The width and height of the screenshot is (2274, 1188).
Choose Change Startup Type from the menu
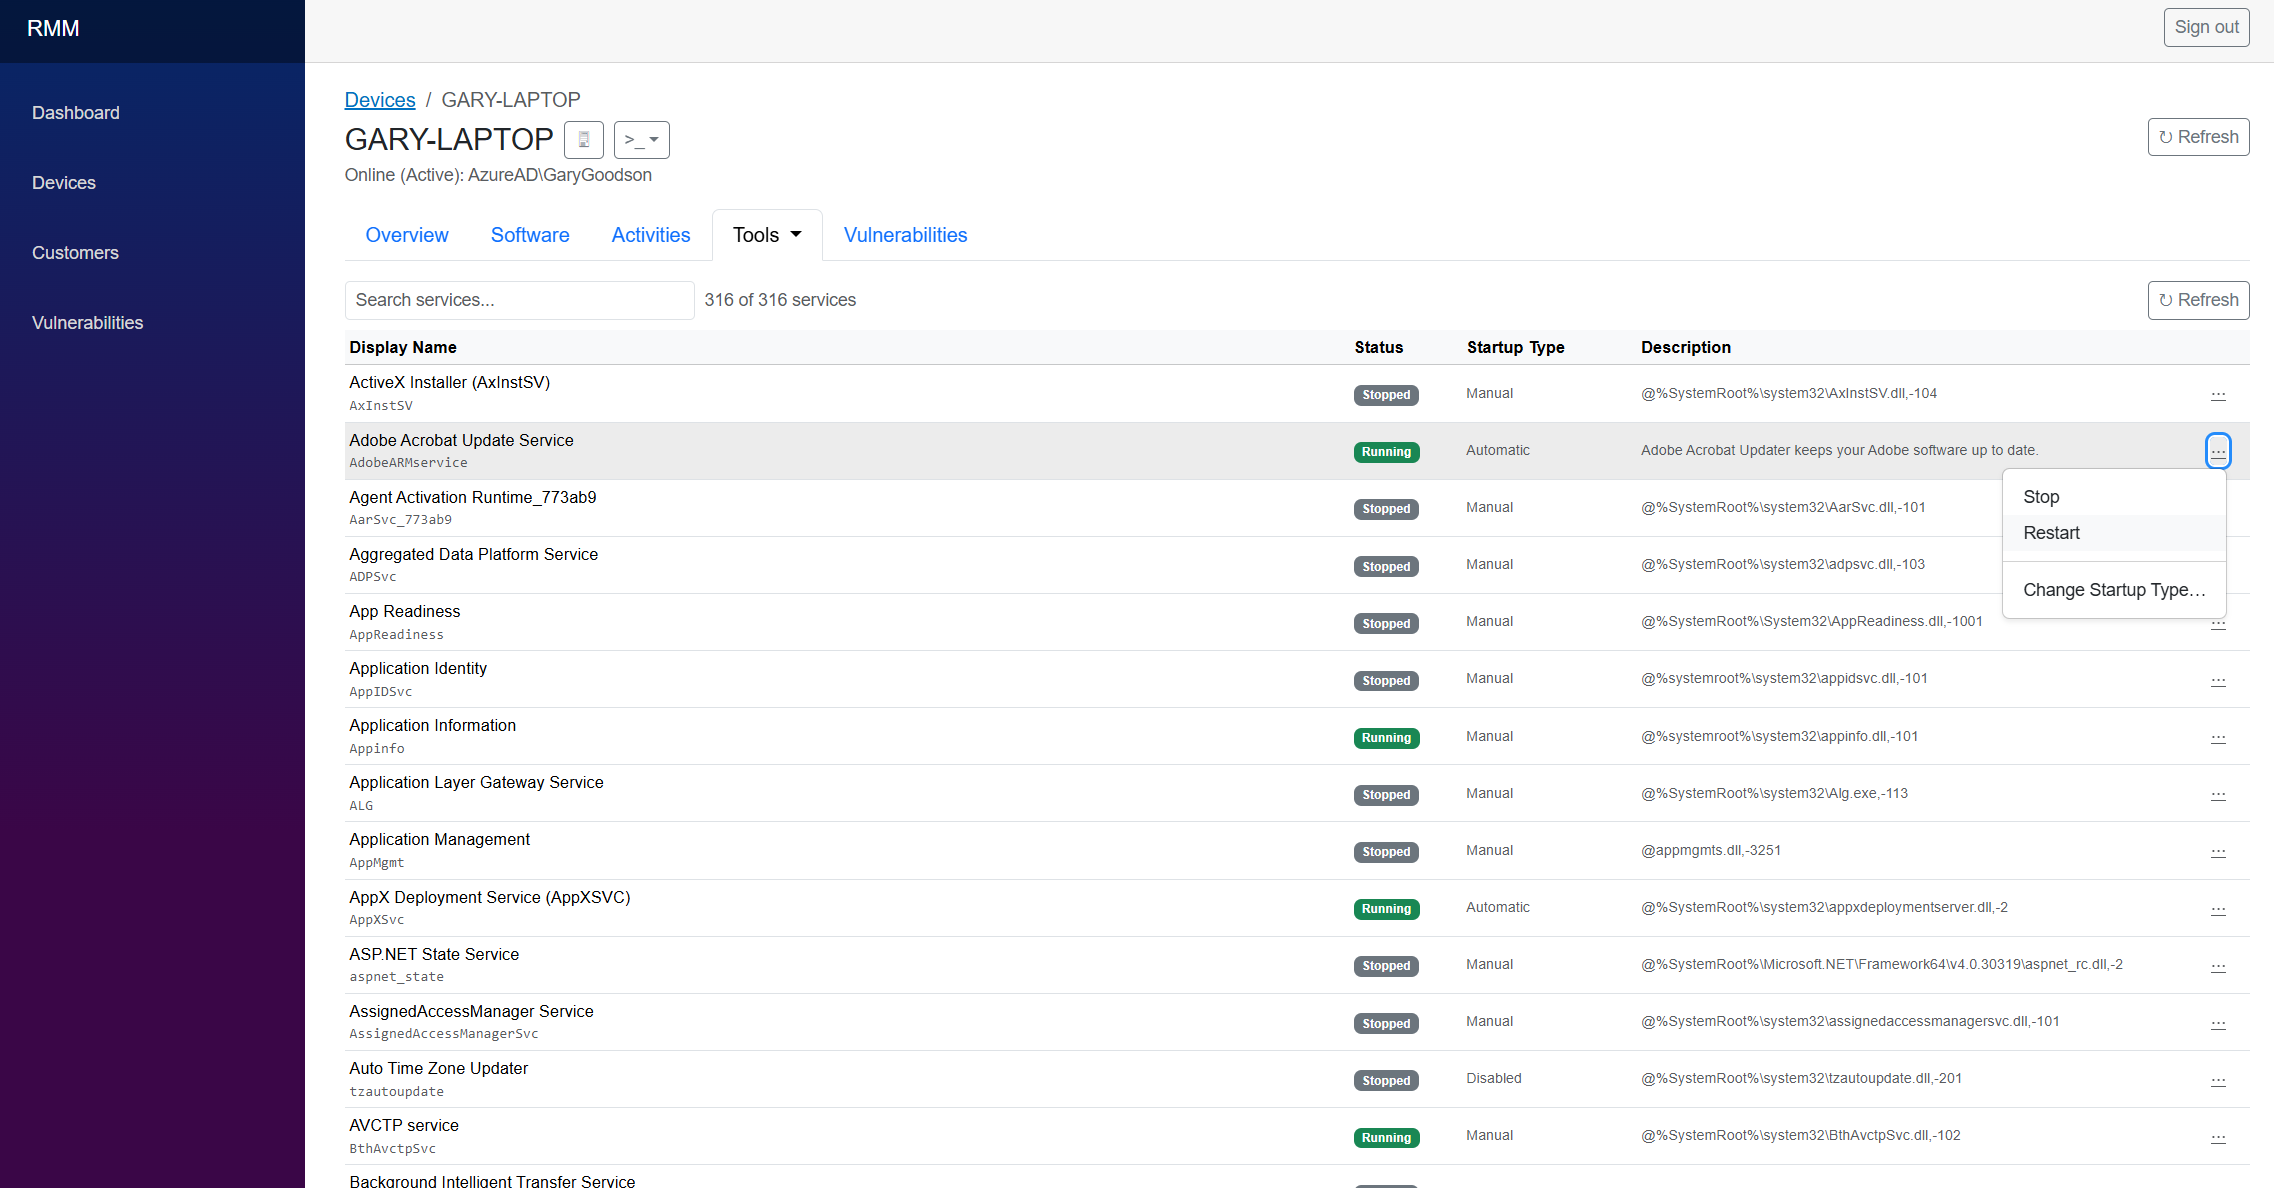(x=2114, y=590)
